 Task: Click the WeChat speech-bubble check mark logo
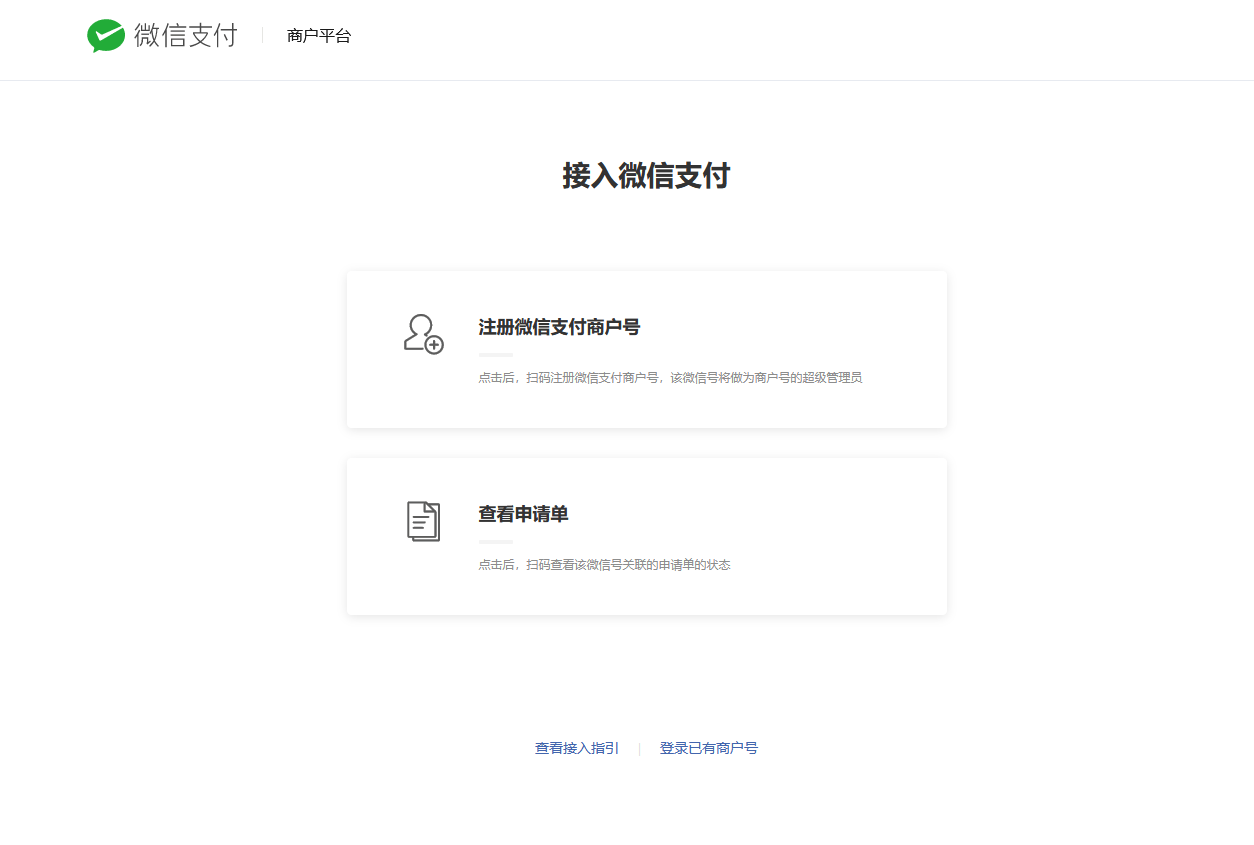pos(106,34)
